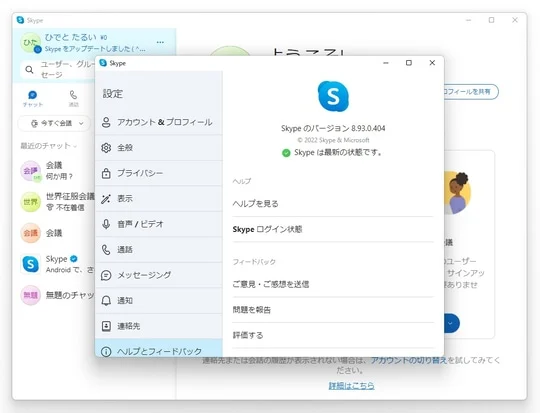This screenshot has height=413, width=540.
Task: Click the green checkmark status icon
Action: point(286,153)
